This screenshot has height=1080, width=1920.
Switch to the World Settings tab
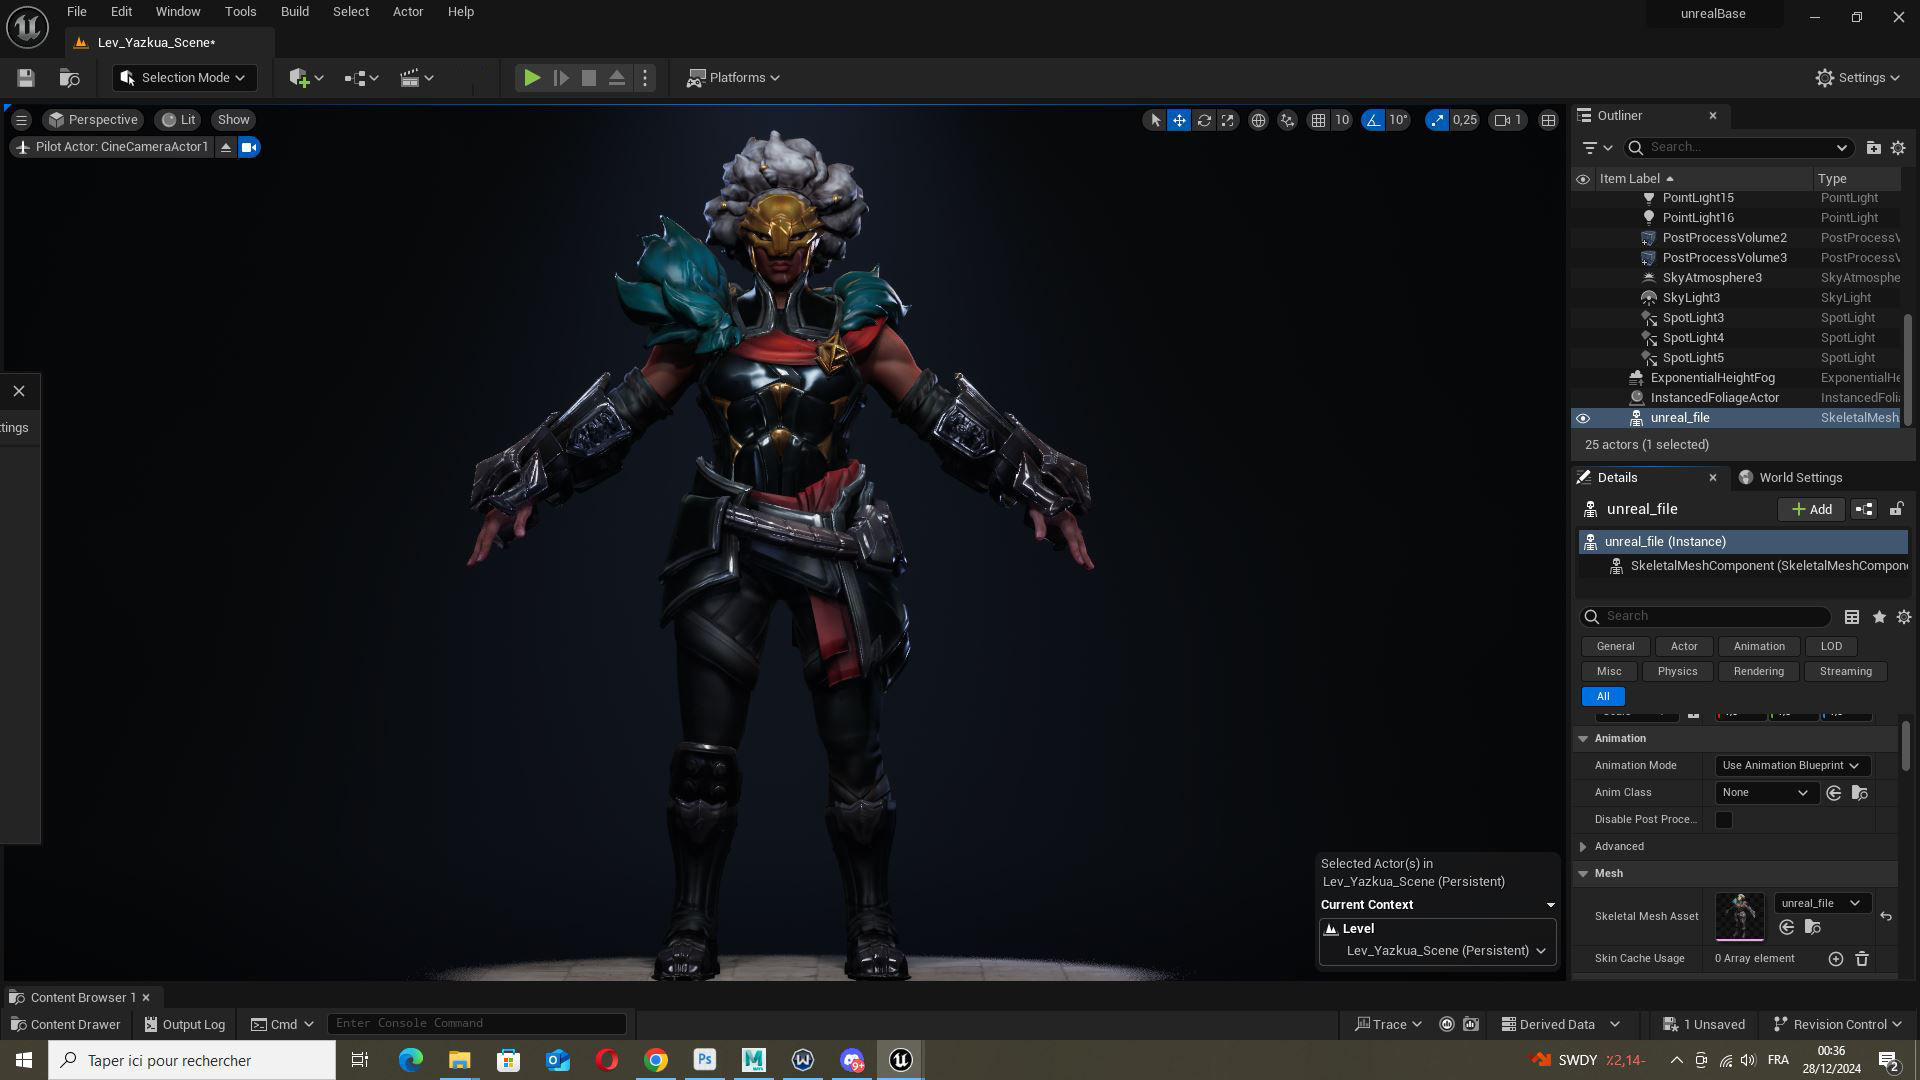click(x=1790, y=478)
